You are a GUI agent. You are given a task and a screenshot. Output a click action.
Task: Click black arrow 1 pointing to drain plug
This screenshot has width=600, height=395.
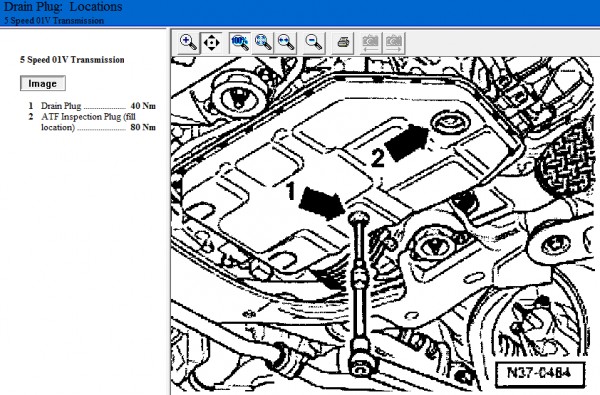coord(321,203)
